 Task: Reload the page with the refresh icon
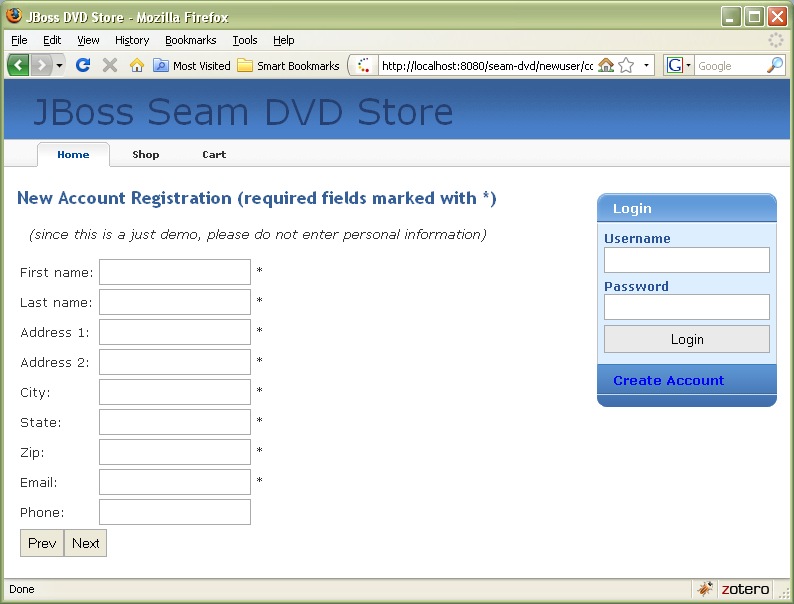[83, 65]
